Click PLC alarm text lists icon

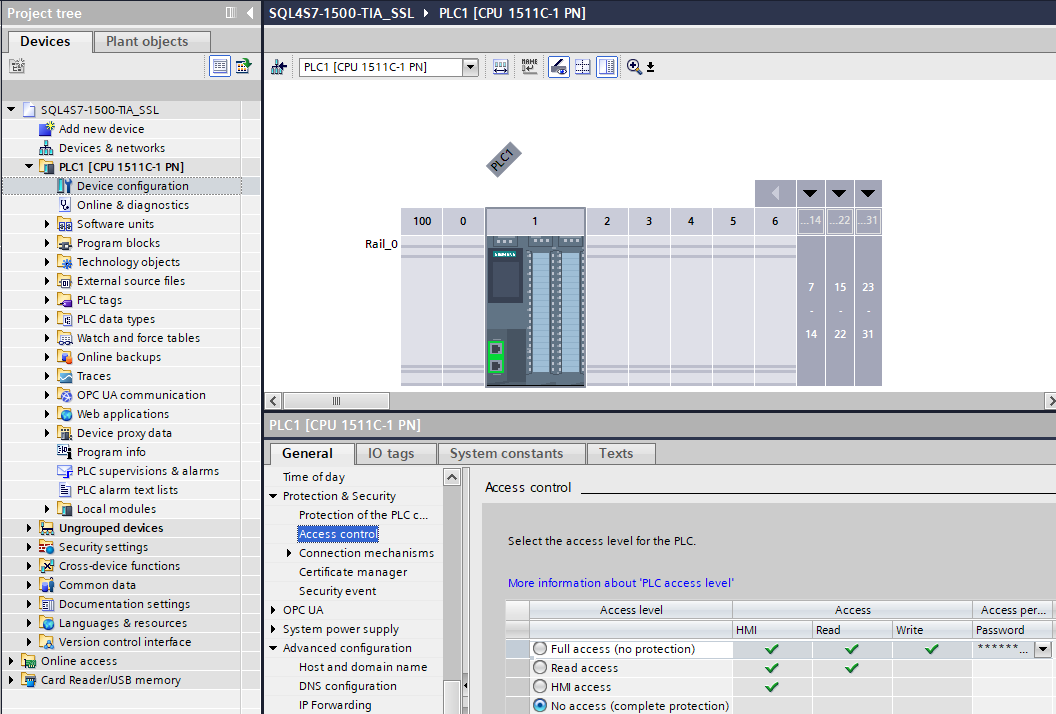coord(65,490)
